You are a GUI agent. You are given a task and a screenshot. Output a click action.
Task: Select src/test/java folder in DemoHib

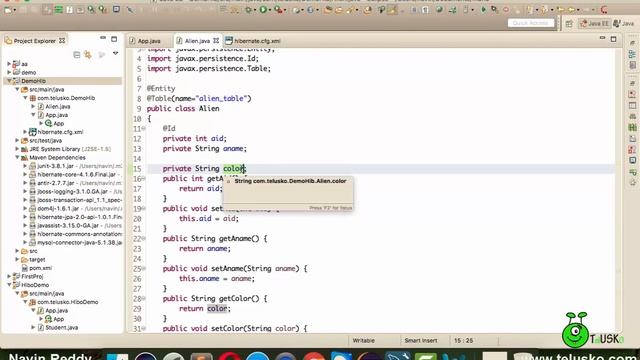tap(41, 140)
